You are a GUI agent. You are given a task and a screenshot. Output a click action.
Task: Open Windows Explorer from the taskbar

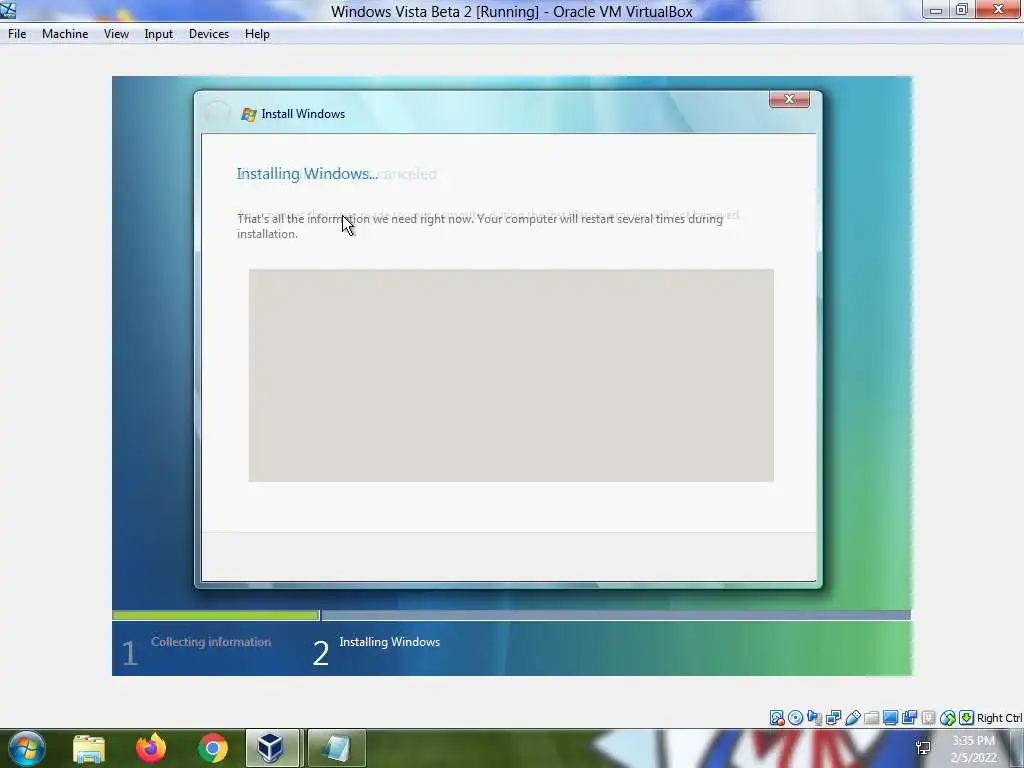point(89,748)
